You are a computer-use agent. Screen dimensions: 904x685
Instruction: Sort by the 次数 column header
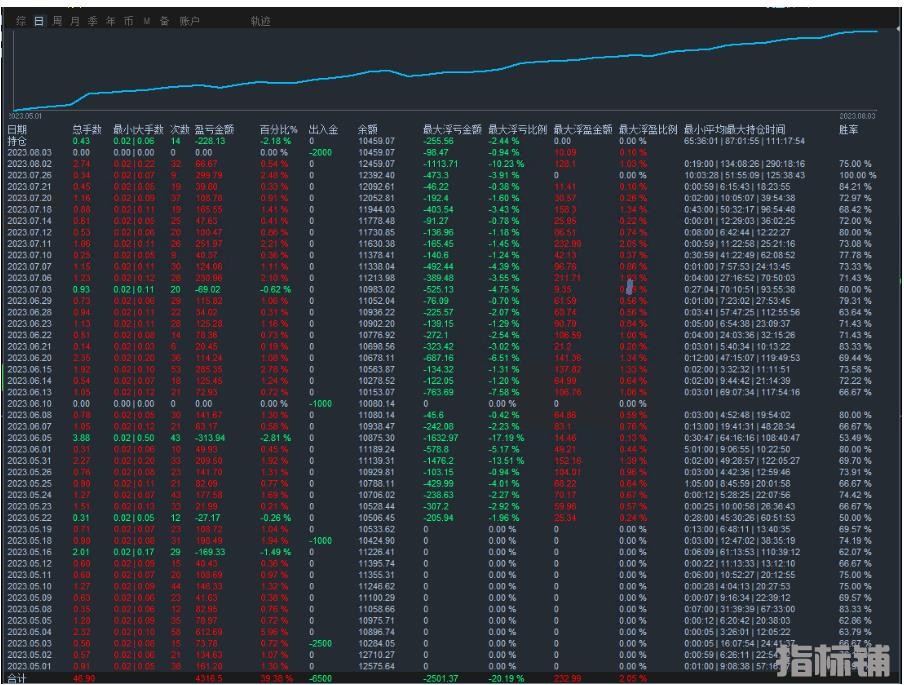(x=180, y=129)
